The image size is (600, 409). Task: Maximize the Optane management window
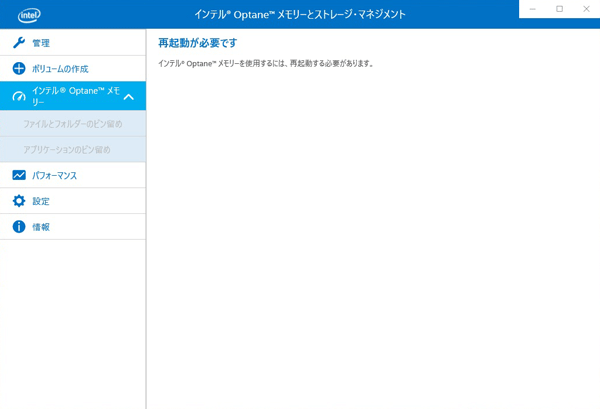(x=559, y=9)
